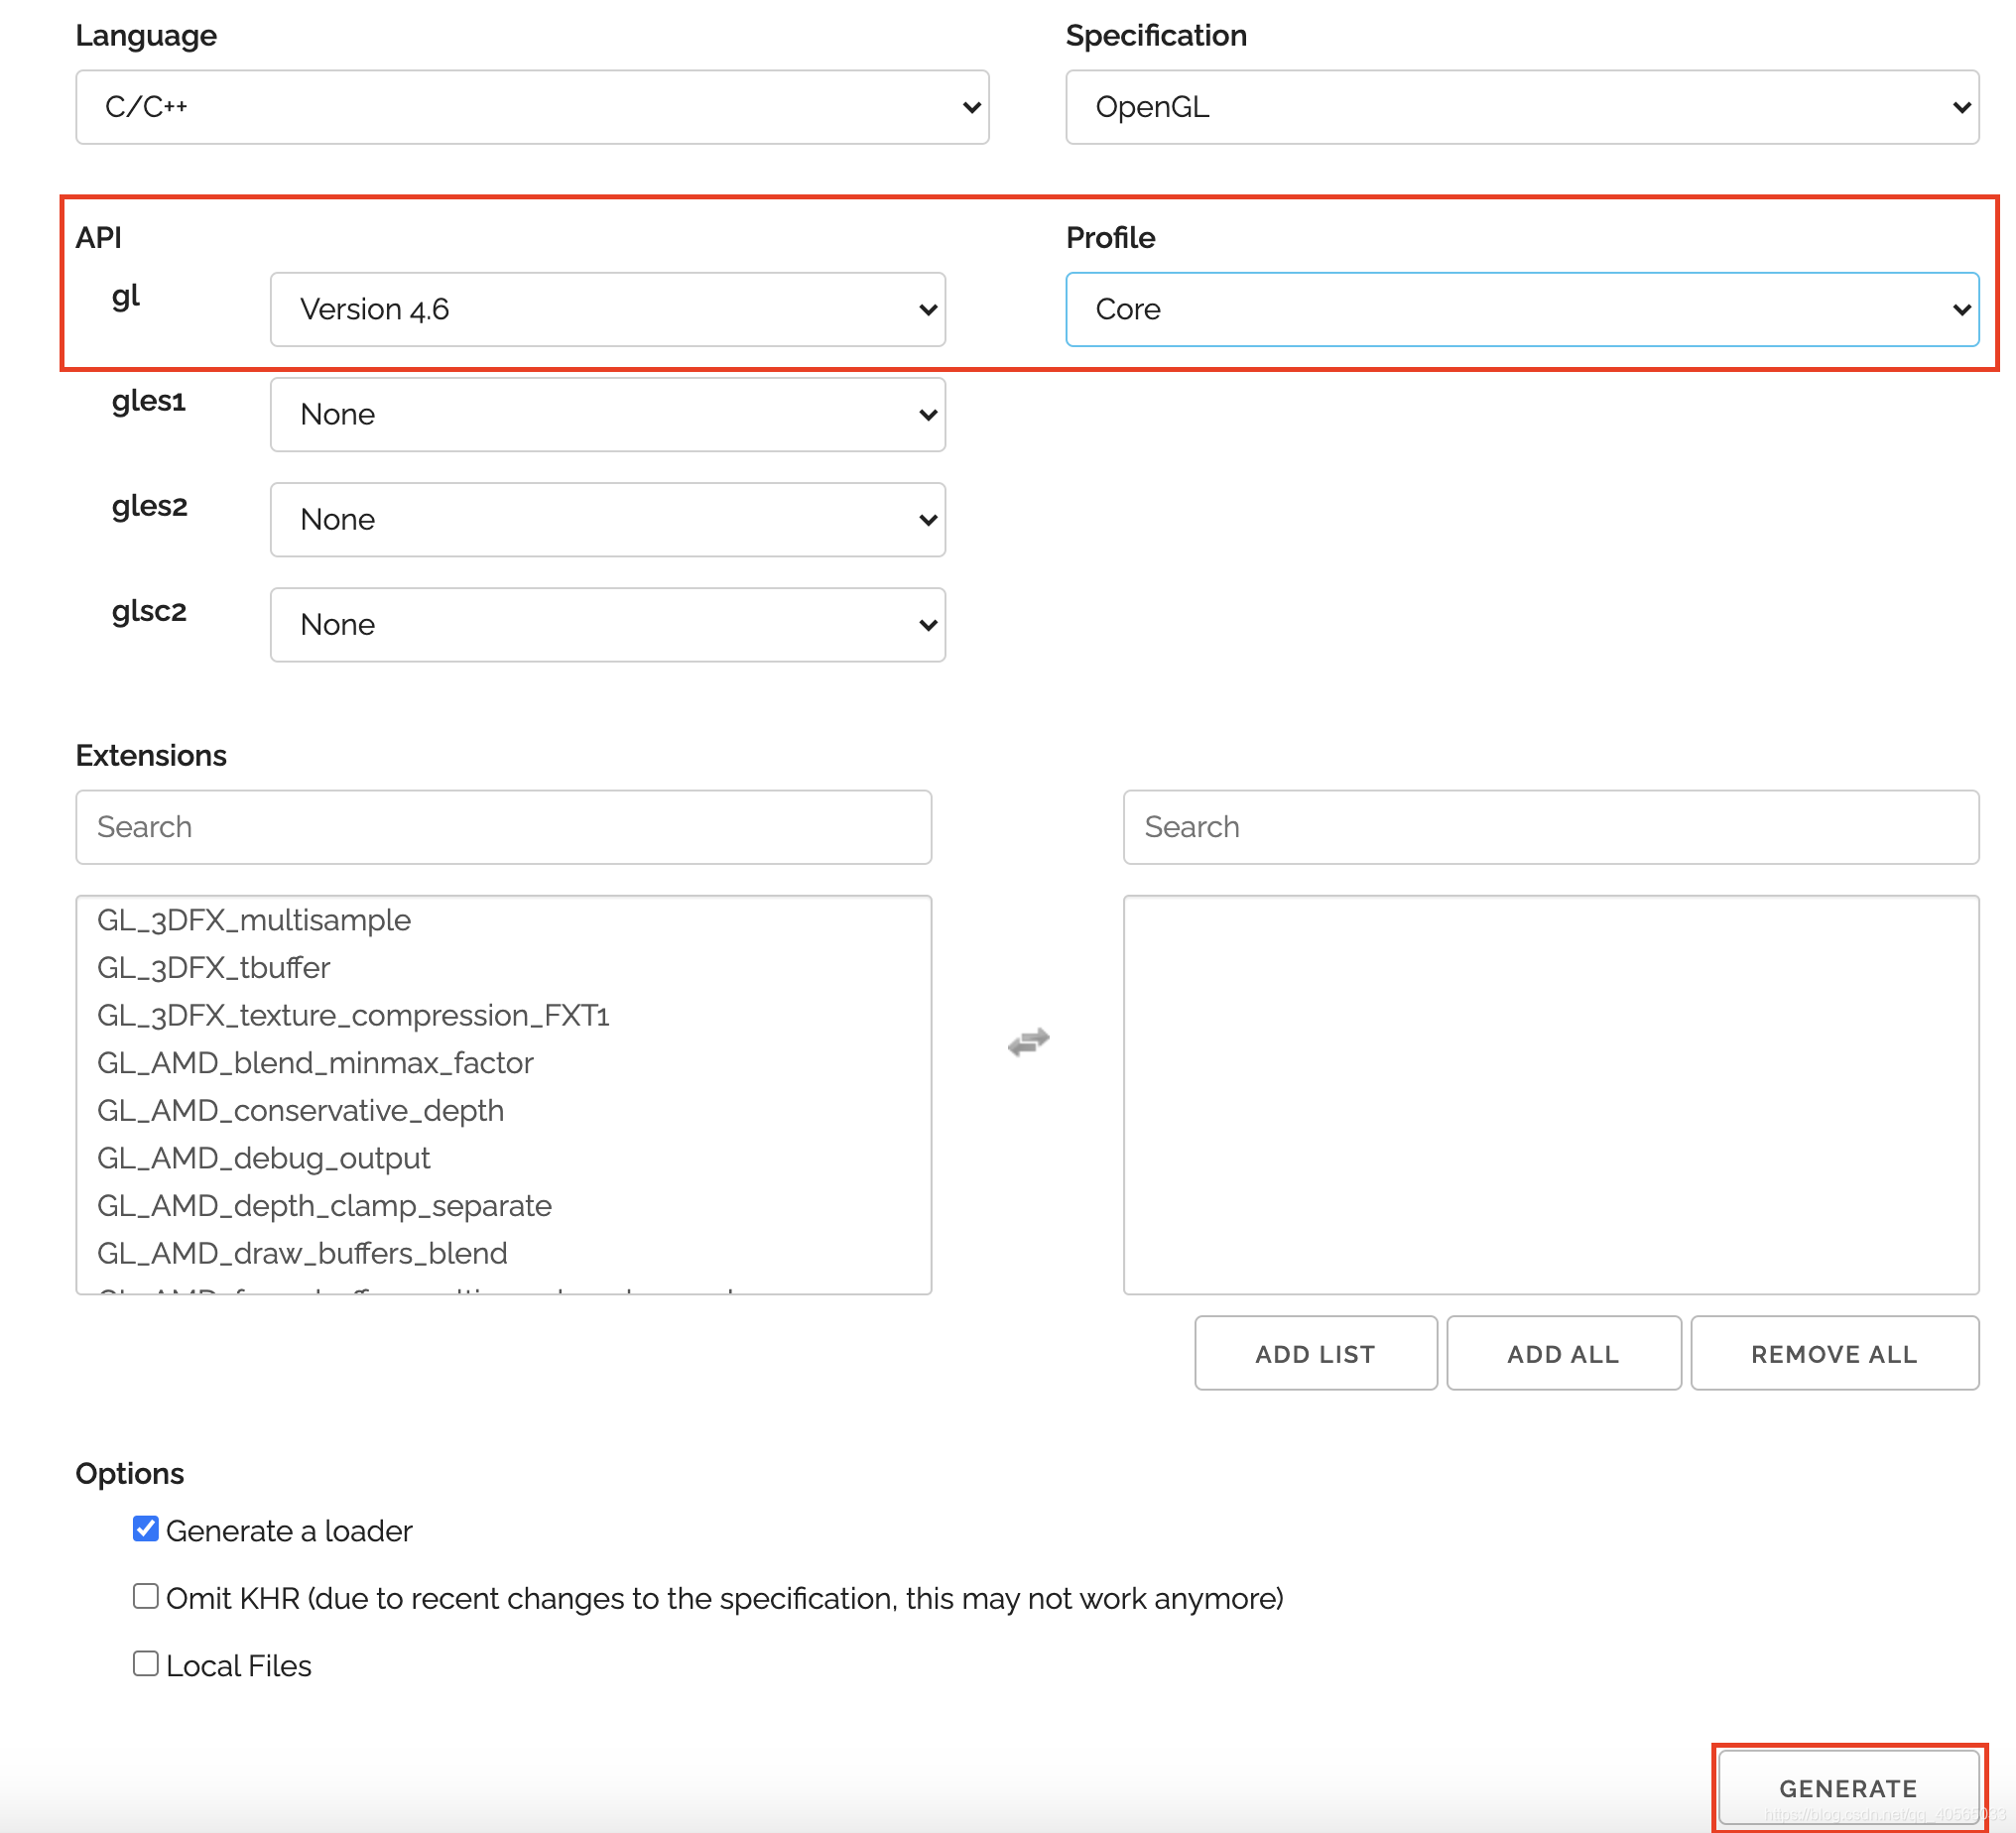
Task: Click the ADD LIST button
Action: 1315,1353
